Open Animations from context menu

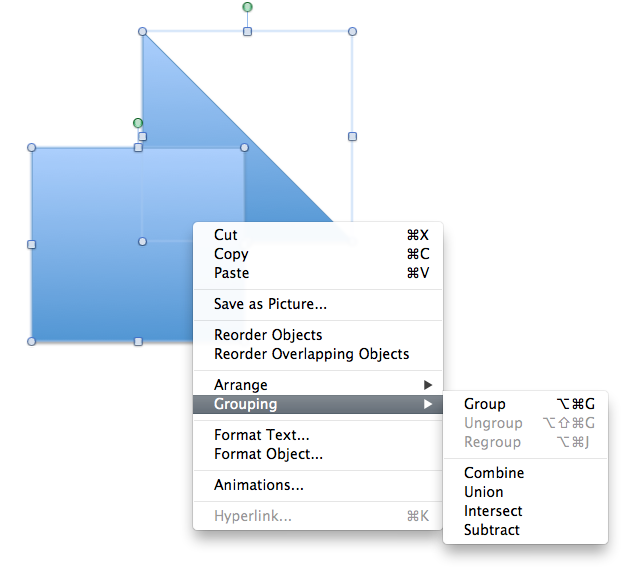coord(259,485)
